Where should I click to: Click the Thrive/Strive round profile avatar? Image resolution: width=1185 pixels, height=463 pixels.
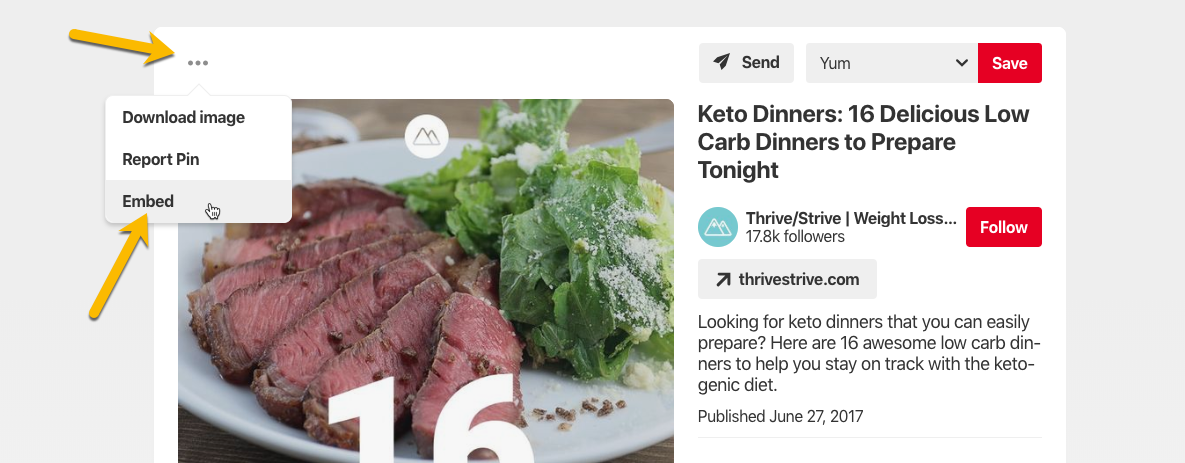(718, 227)
